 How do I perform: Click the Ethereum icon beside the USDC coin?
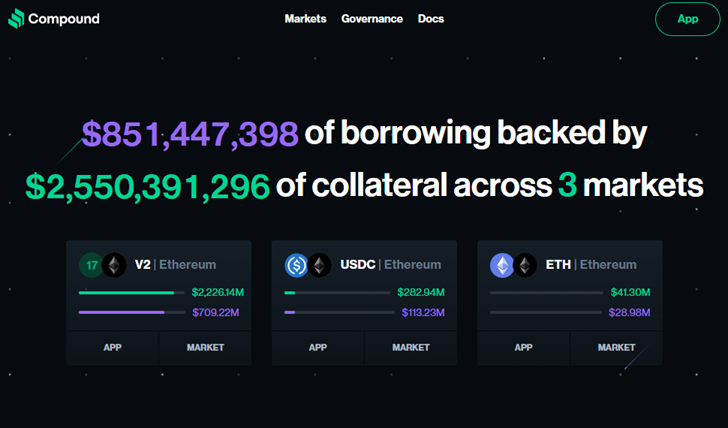(x=320, y=265)
